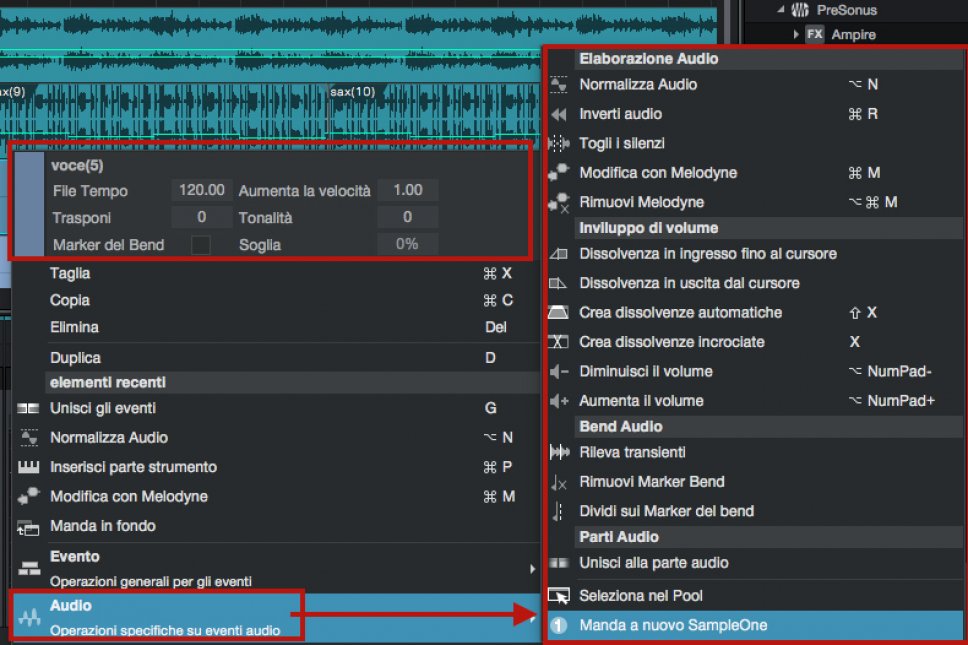The height and width of the screenshot is (645, 968).
Task: Collapse the PreSonus folder
Action: click(x=780, y=10)
